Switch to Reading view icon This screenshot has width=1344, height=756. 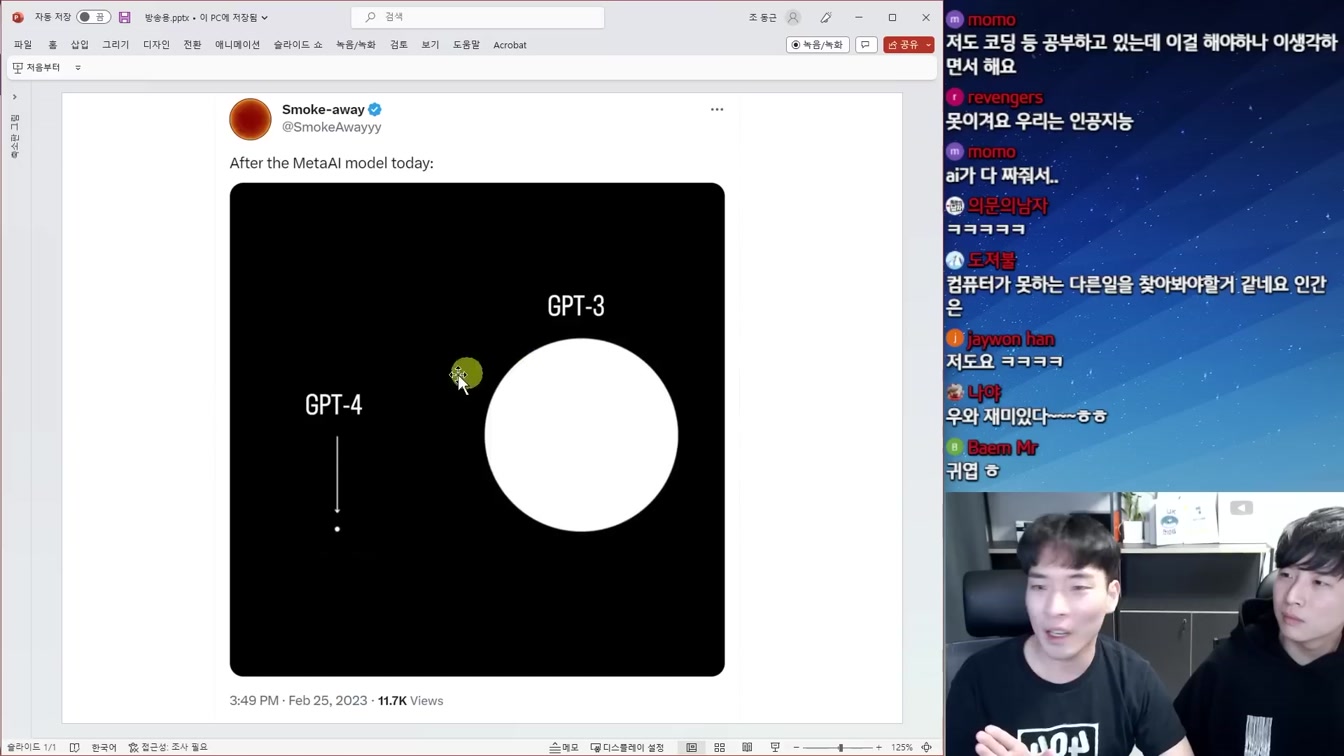[x=747, y=747]
